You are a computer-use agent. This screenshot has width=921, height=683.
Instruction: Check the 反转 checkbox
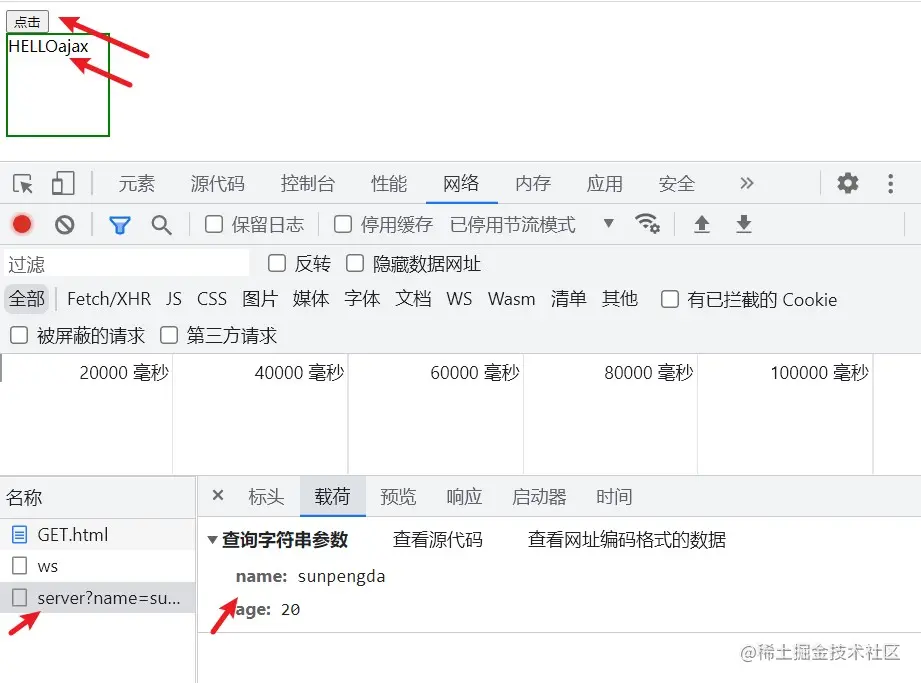pos(277,263)
